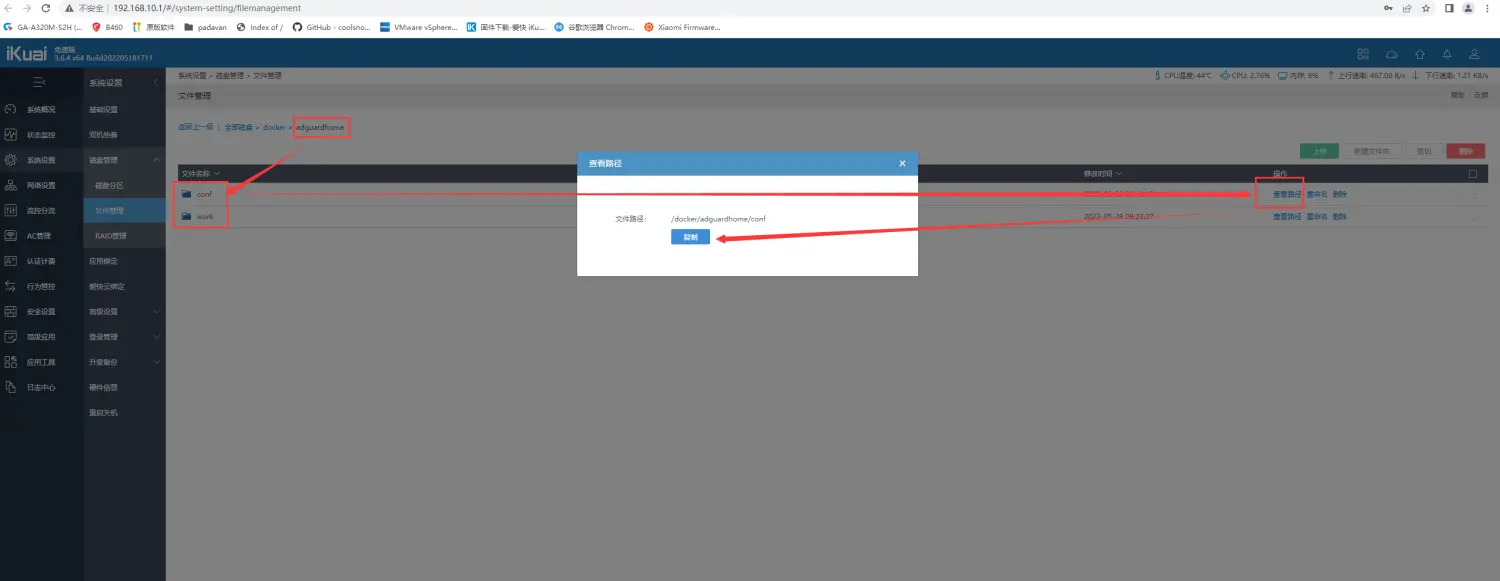
Task: Click the docker breadcrumb link
Action: [x=274, y=128]
